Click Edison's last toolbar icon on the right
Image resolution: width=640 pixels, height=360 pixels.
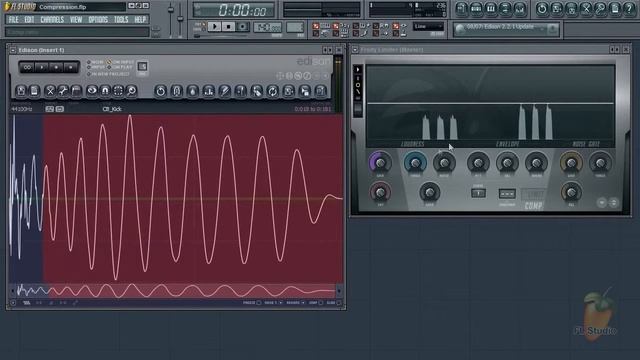pyautogui.click(x=321, y=91)
